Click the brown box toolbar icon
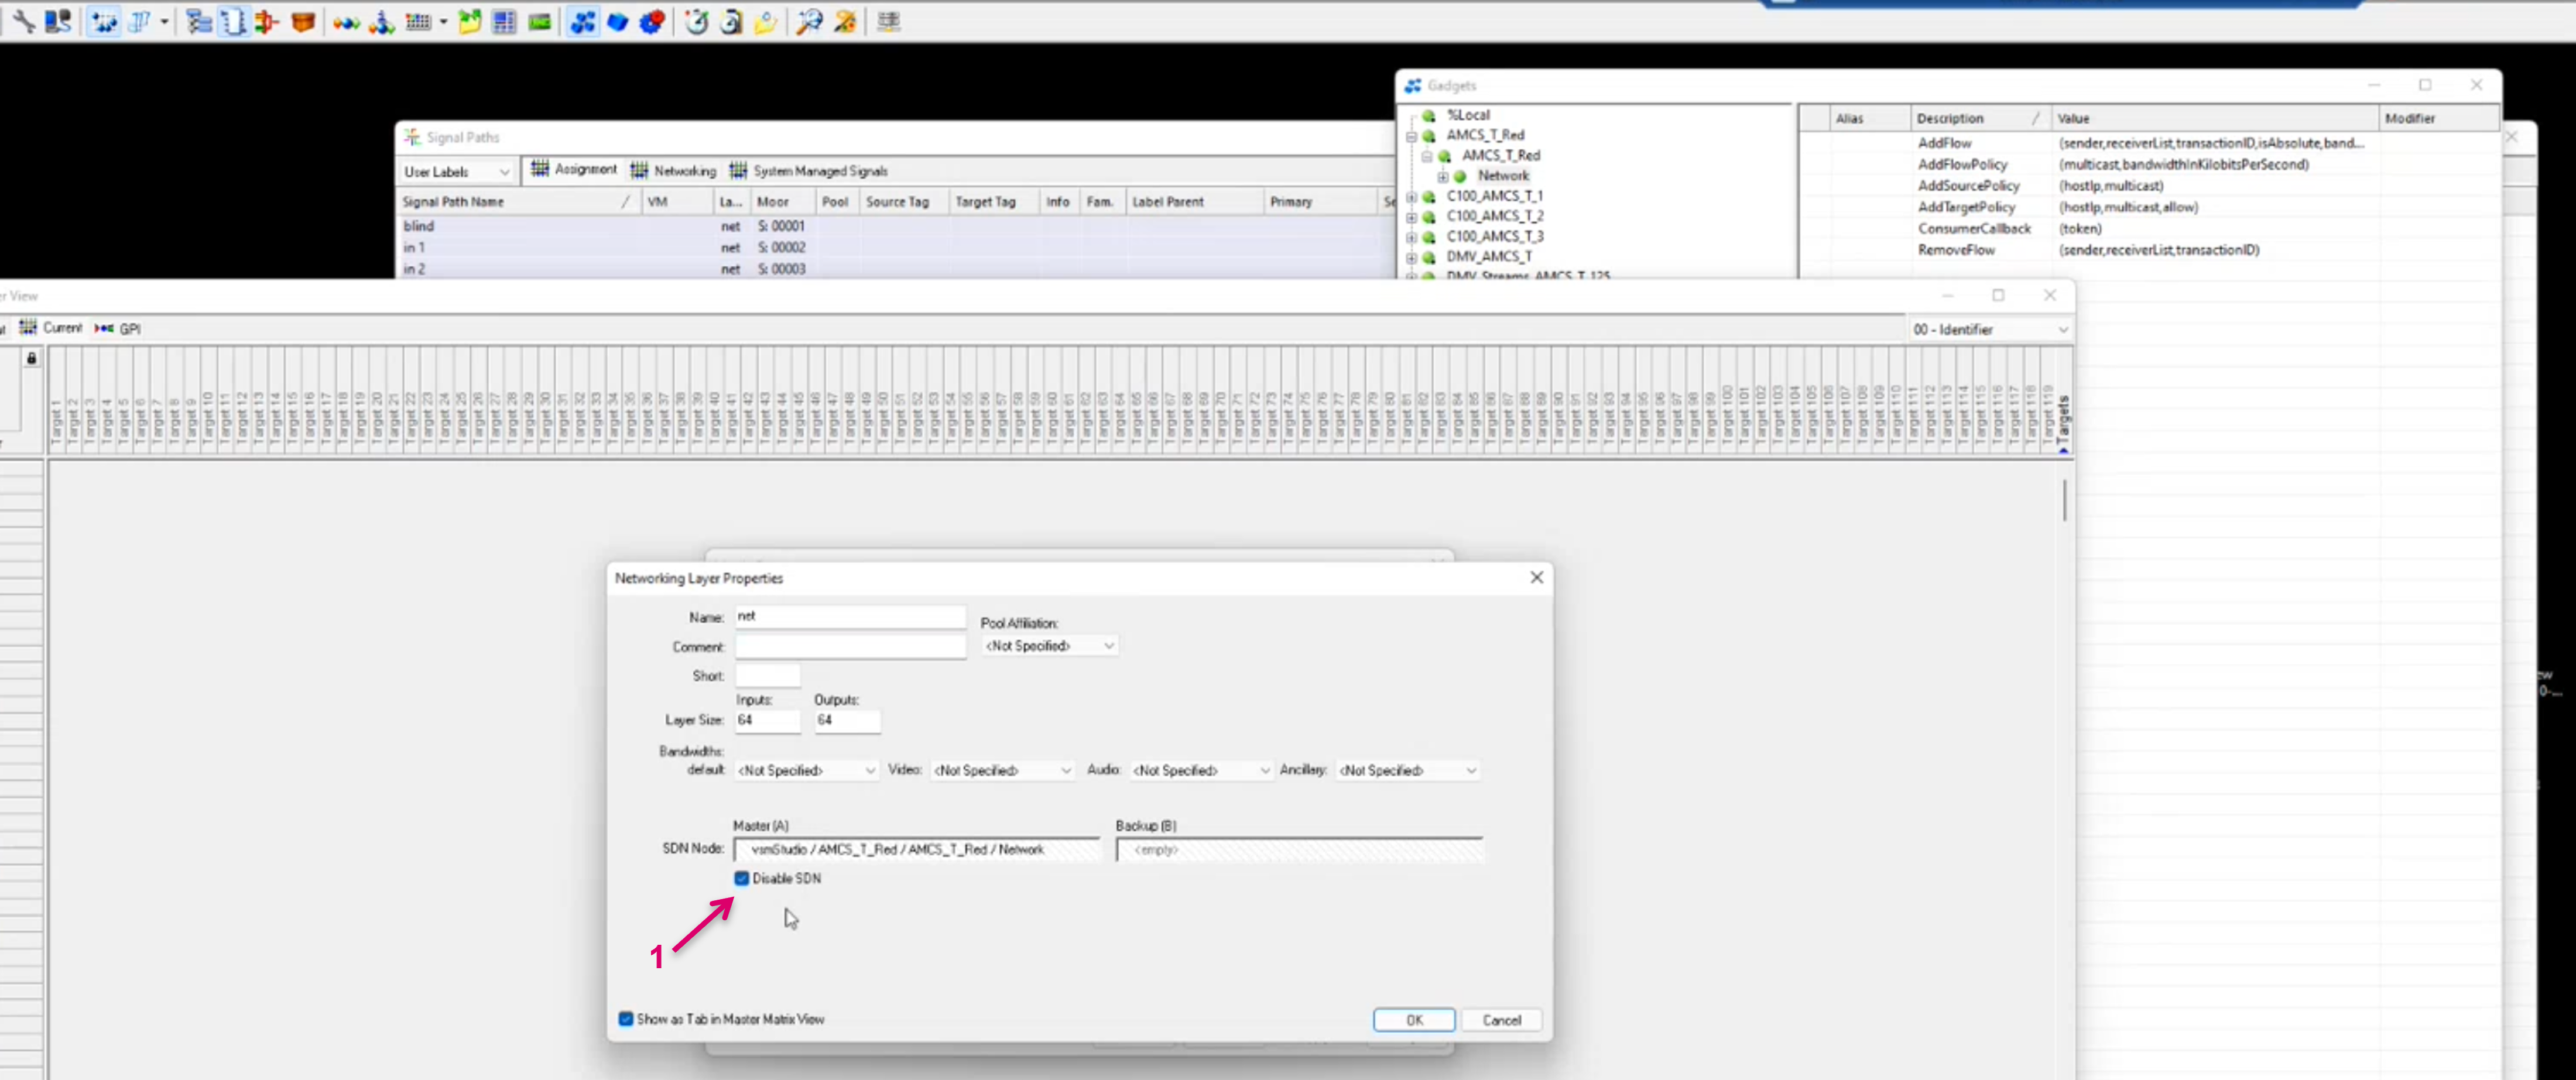Screen dimensions: 2576x1080 pyautogui.click(x=303, y=21)
